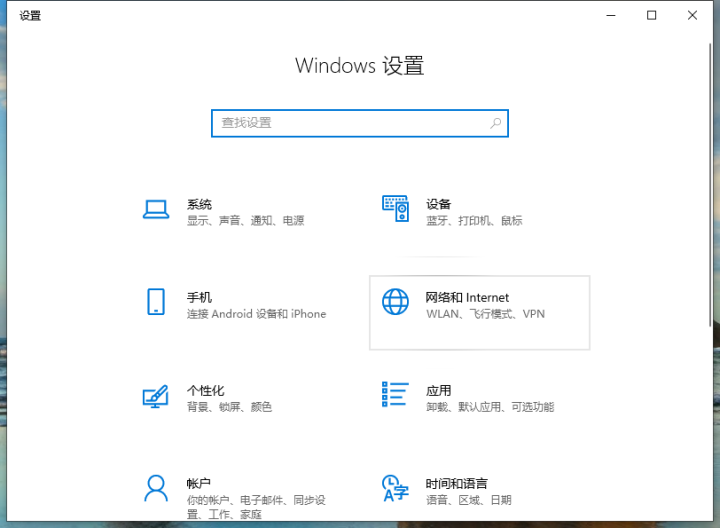Open the 应用 category title
Viewport: 720px width, 528px height.
coord(438,390)
